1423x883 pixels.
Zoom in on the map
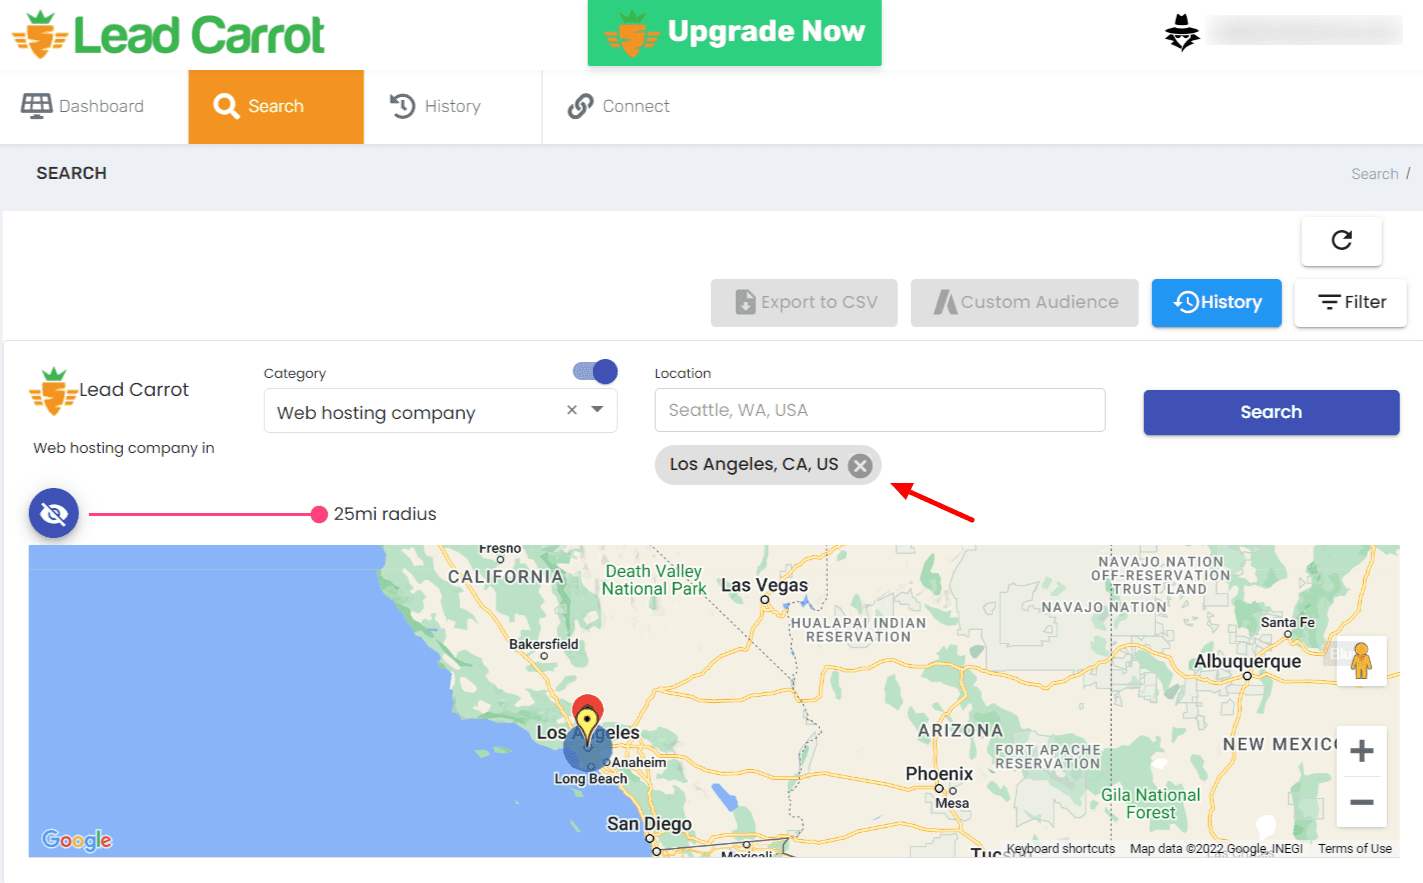pyautogui.click(x=1362, y=751)
